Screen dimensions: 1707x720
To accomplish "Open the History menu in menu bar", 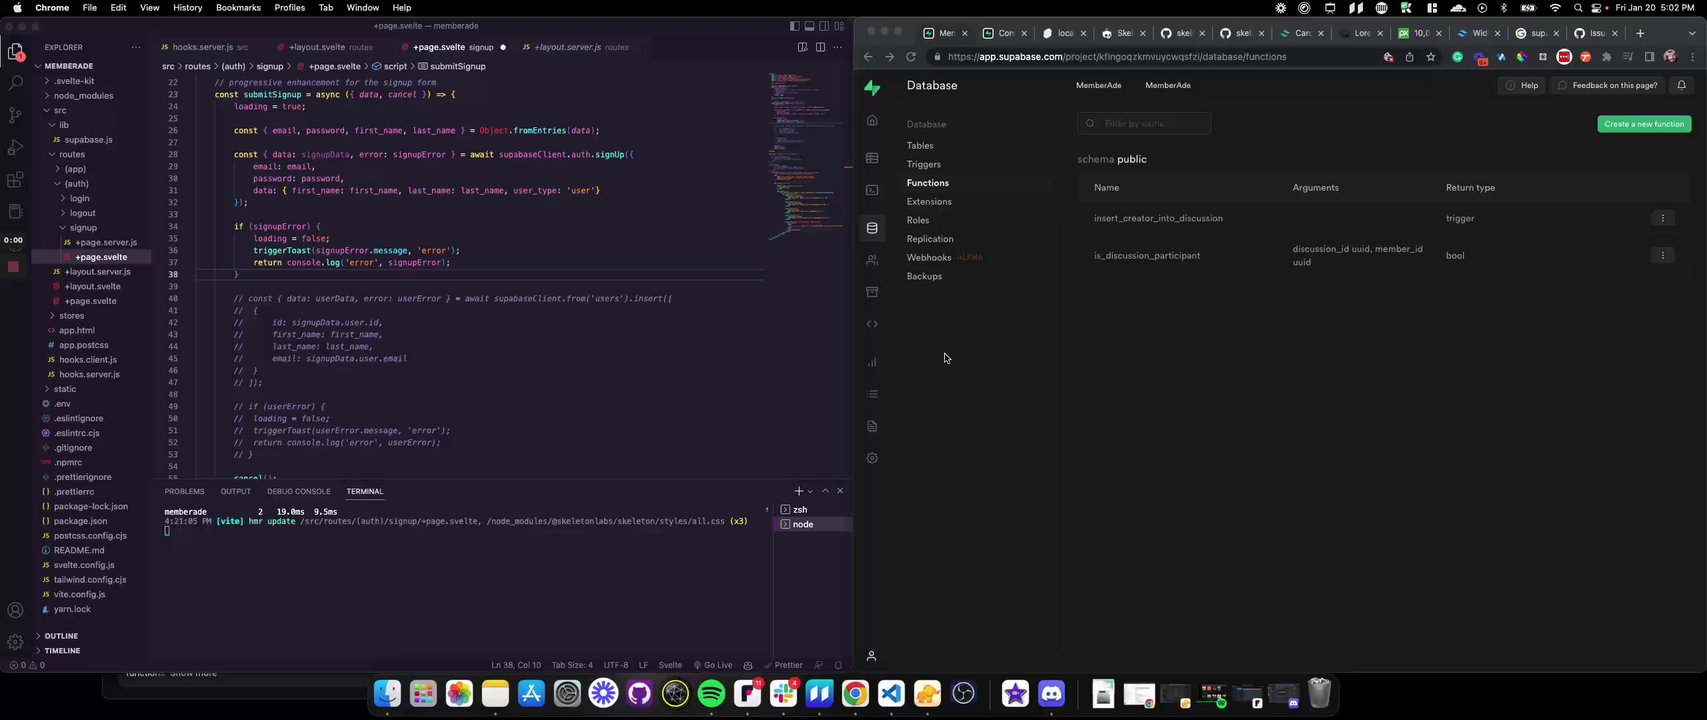I will coord(187,7).
